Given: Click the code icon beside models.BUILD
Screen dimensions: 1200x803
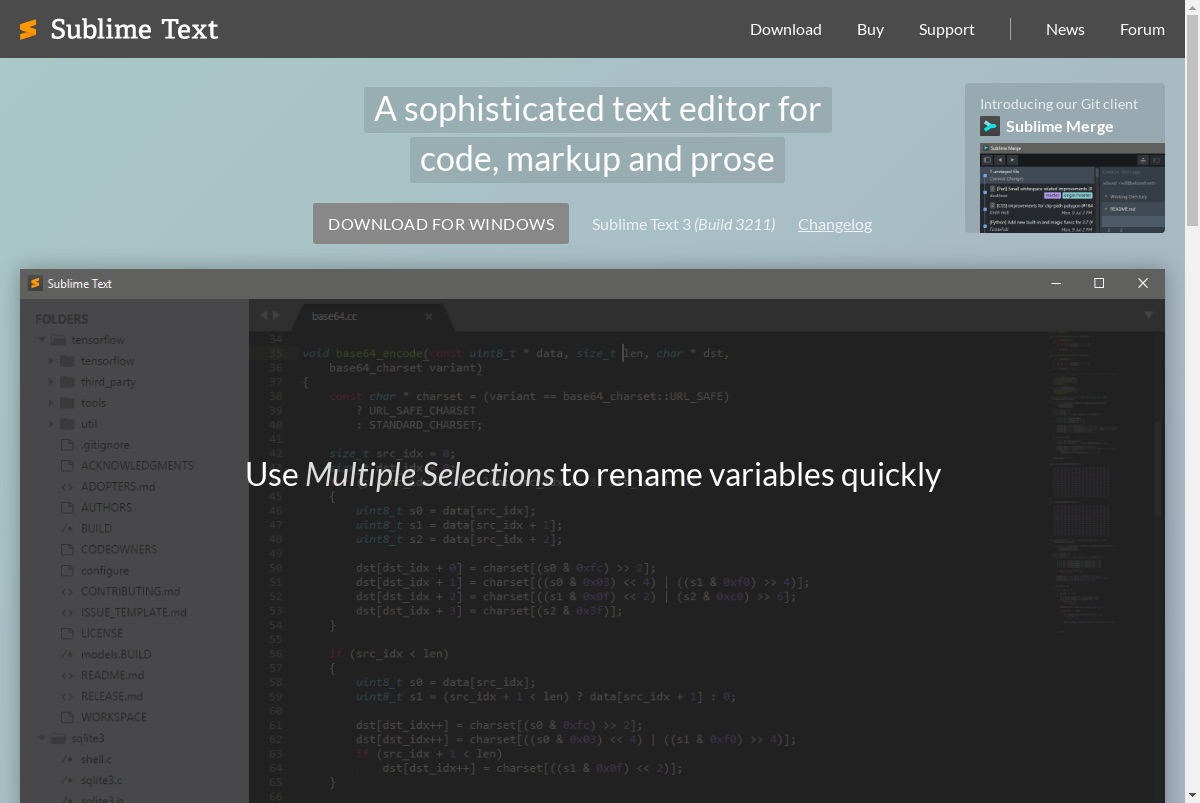Looking at the screenshot, I should 67,654.
